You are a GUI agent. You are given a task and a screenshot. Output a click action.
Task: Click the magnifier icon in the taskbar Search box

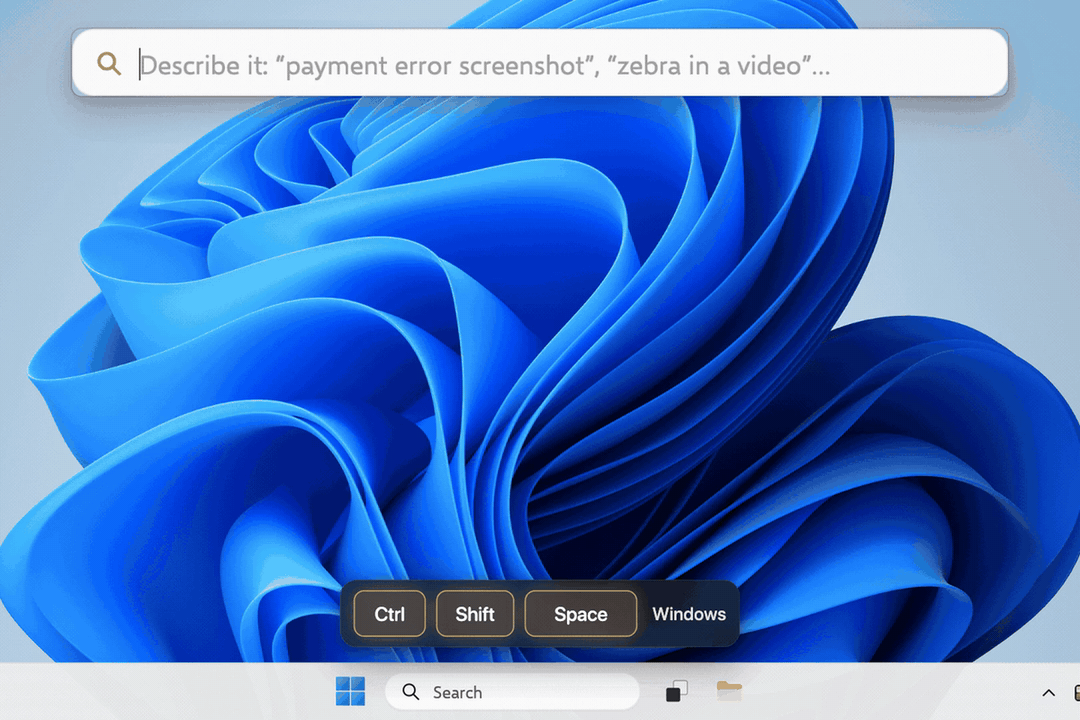pos(411,692)
